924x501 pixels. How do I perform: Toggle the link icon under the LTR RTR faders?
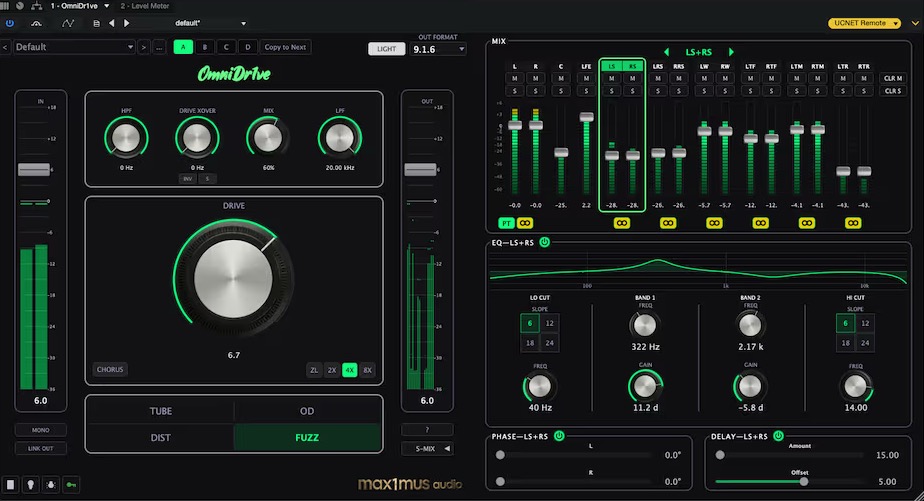[x=853, y=223]
